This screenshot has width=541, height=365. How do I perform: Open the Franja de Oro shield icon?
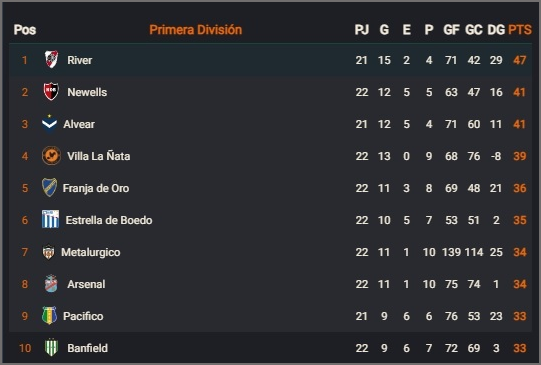[x=49, y=188]
